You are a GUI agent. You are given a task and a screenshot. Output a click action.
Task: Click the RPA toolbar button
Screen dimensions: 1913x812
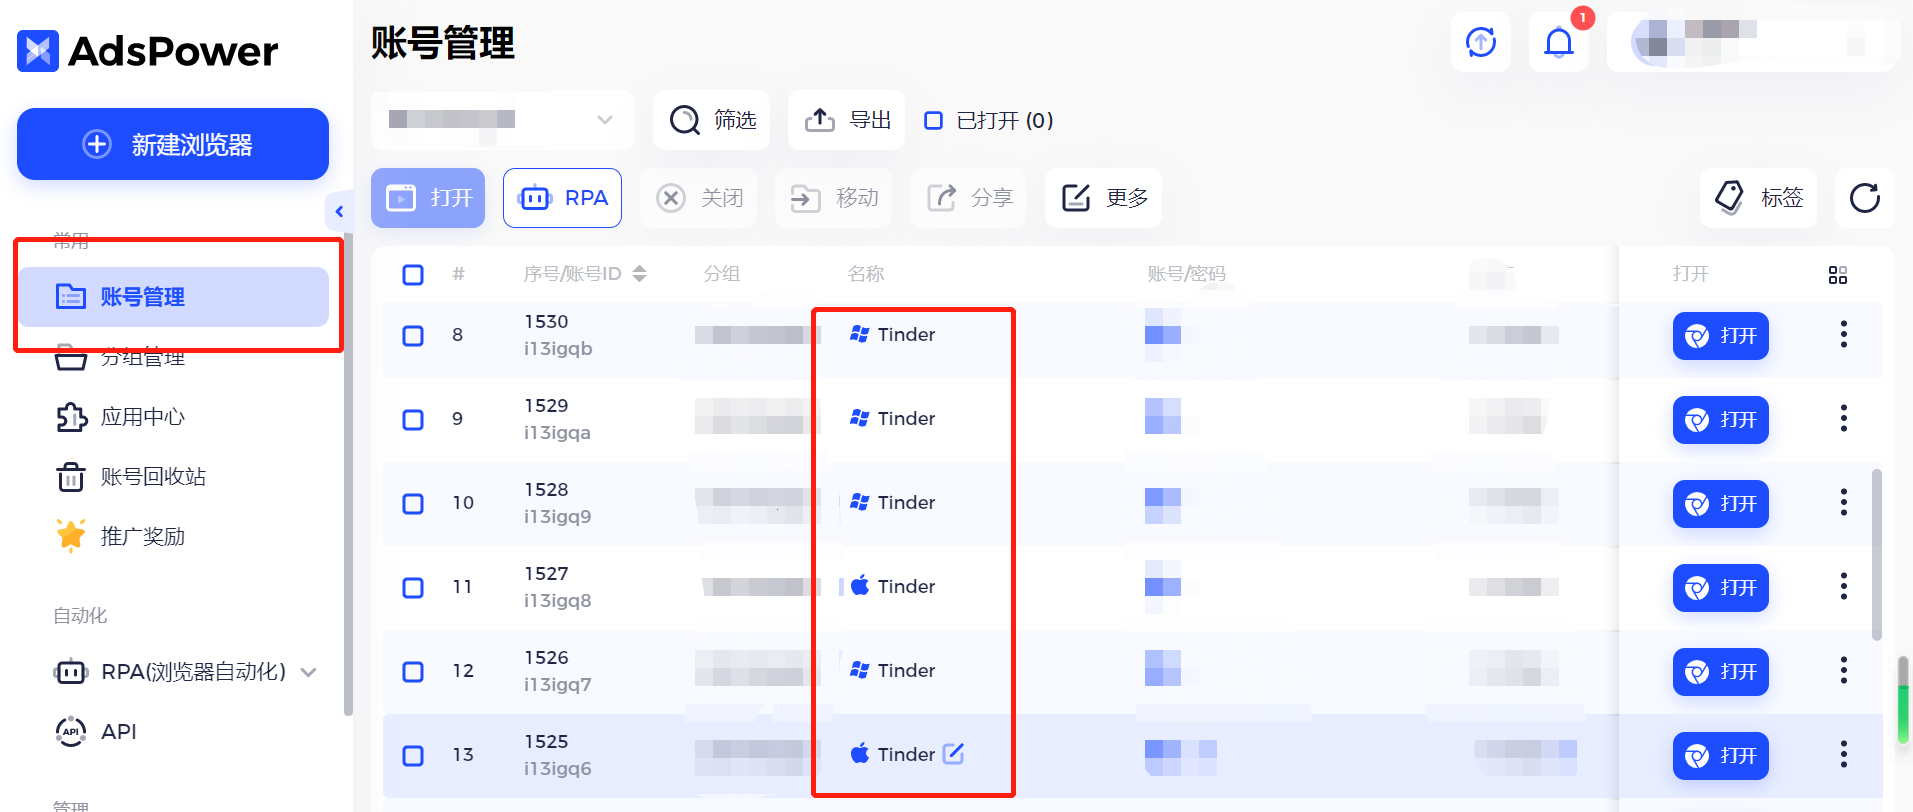(x=562, y=198)
